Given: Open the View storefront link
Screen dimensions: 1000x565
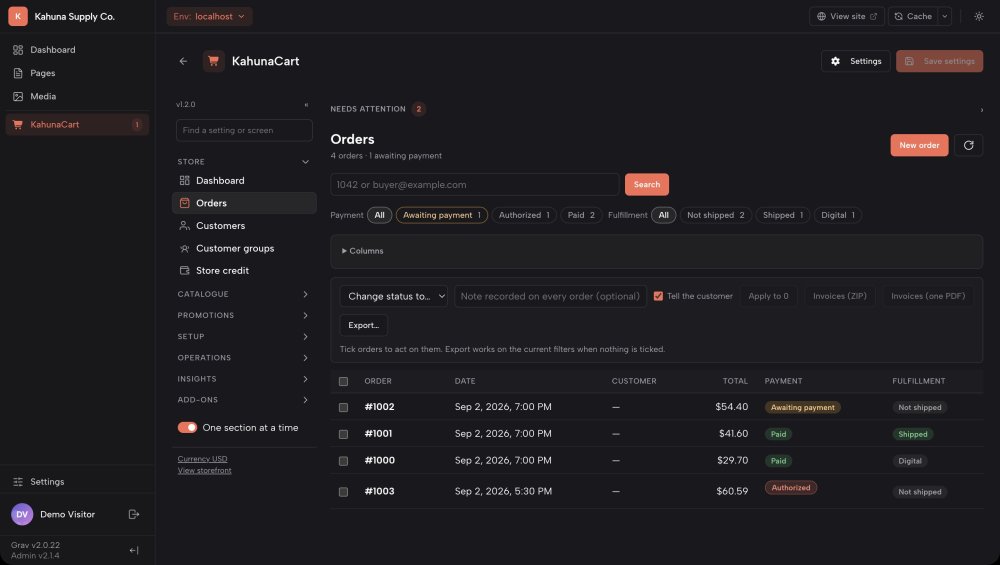Looking at the screenshot, I should pos(204,471).
